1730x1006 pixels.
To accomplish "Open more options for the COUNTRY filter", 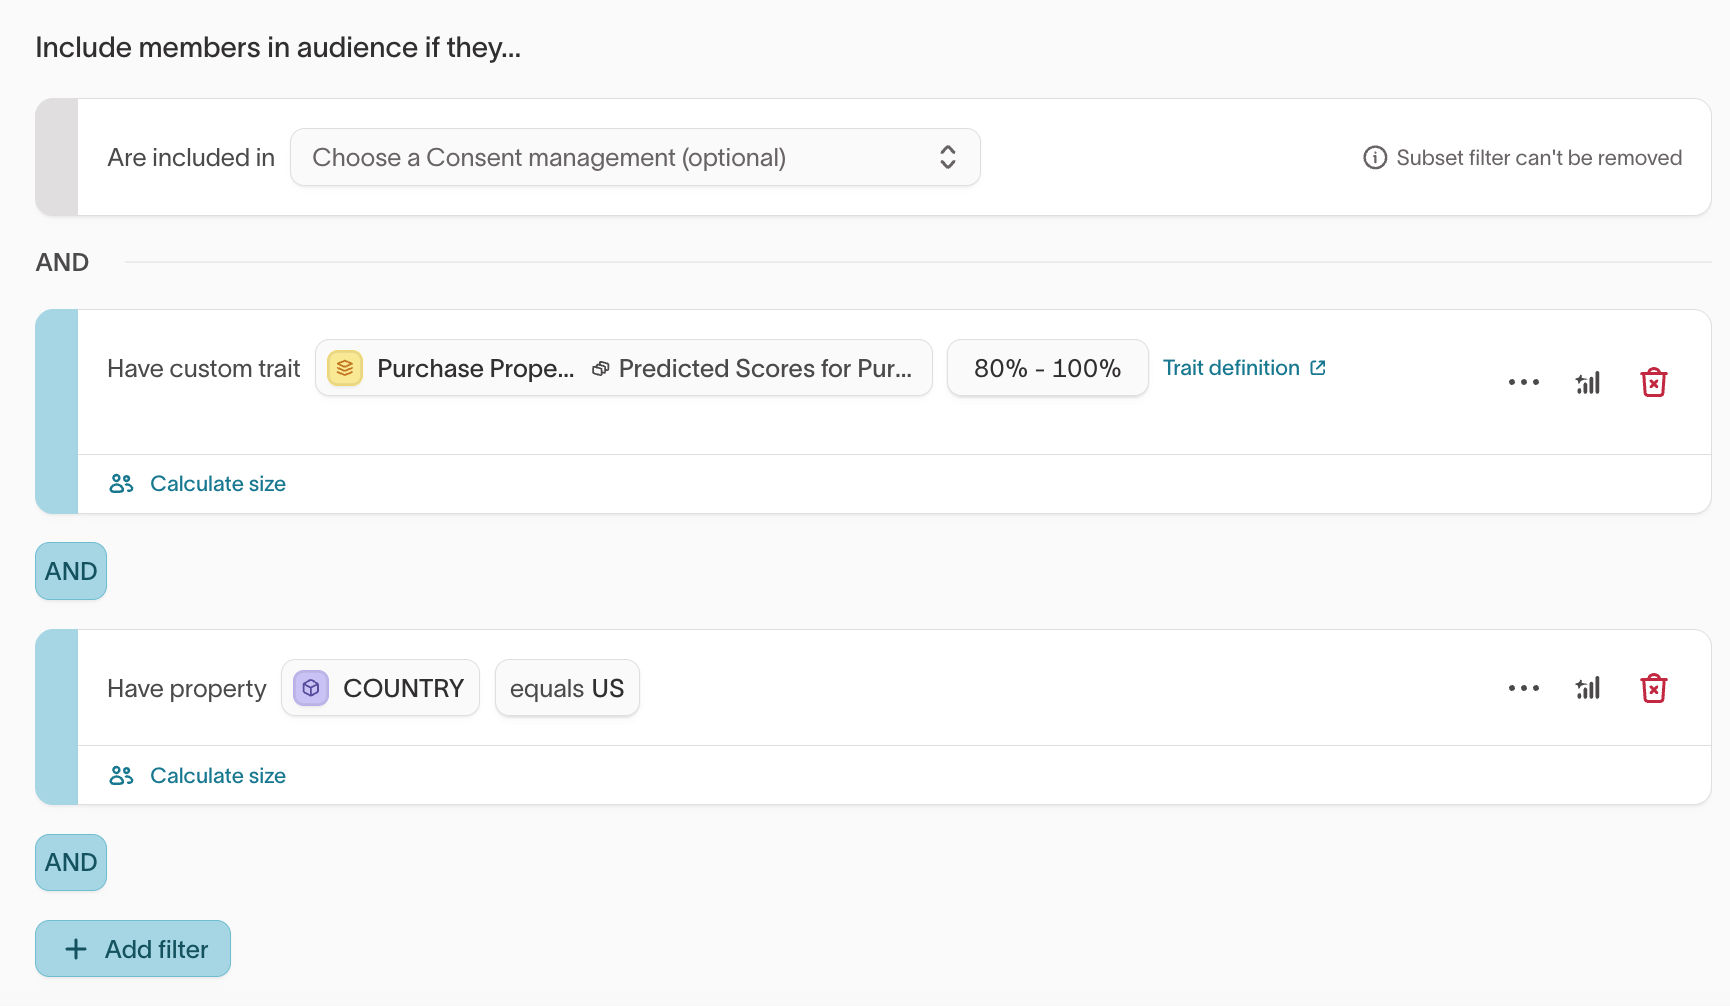I will coord(1524,688).
